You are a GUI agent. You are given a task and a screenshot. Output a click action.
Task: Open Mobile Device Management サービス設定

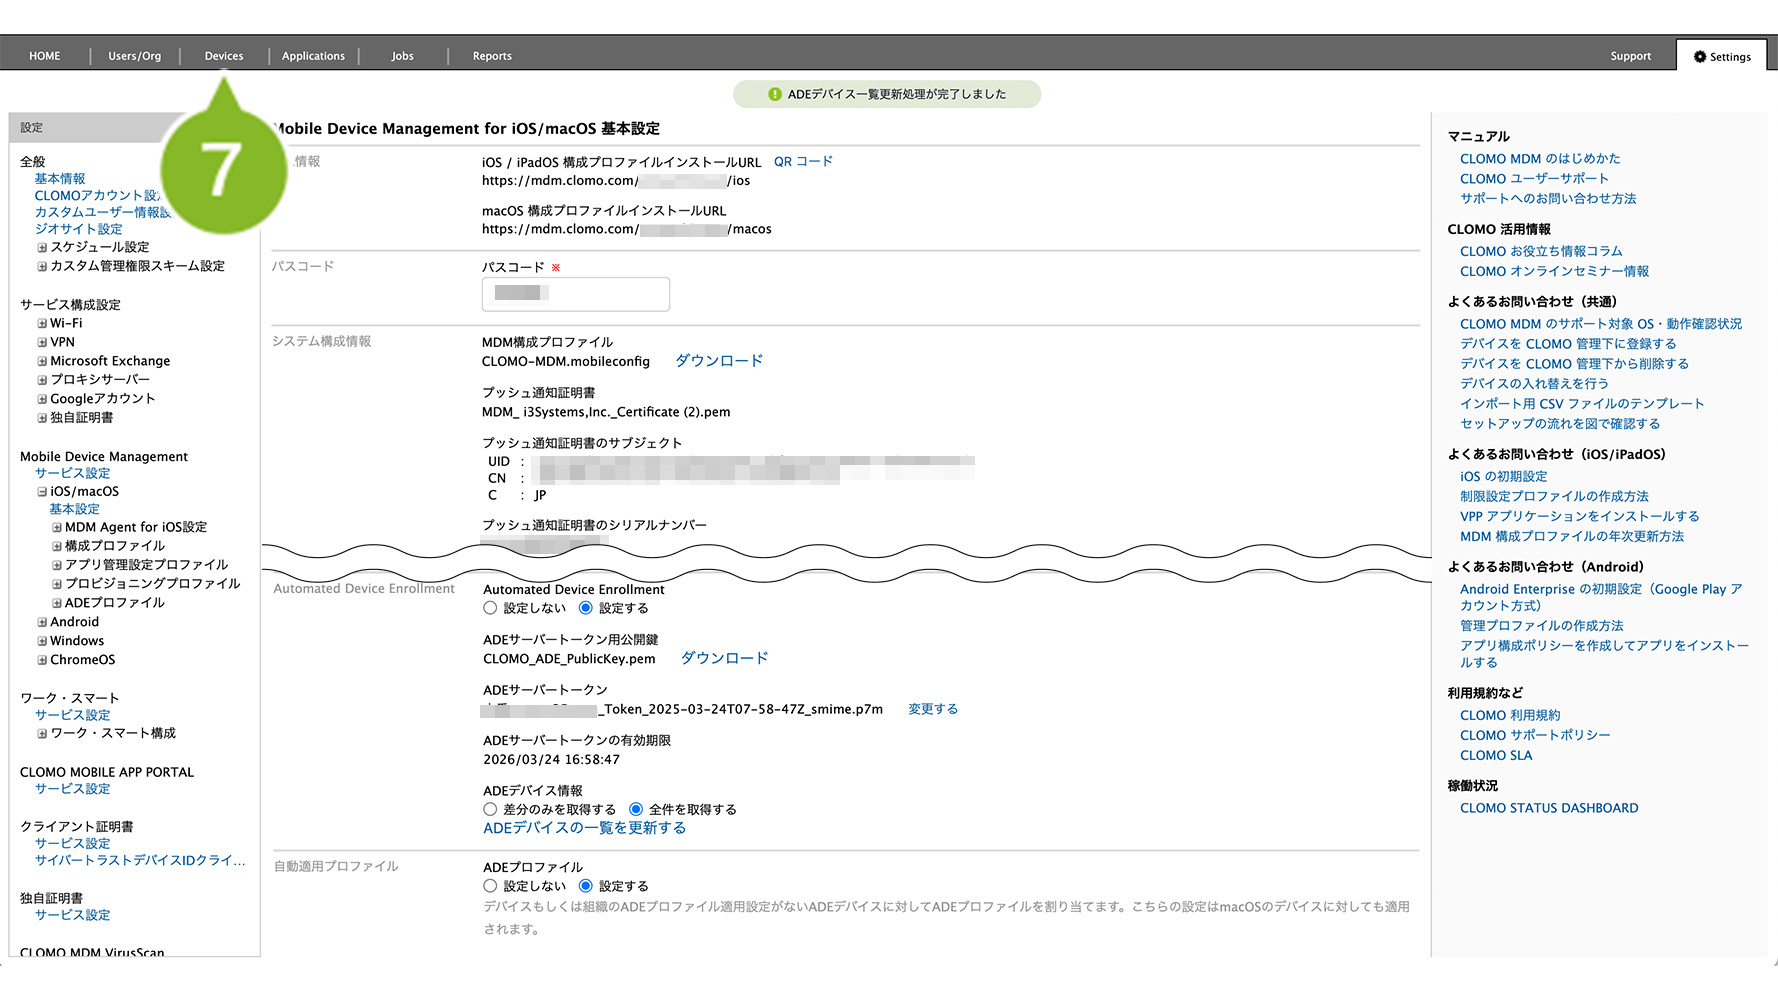(73, 473)
